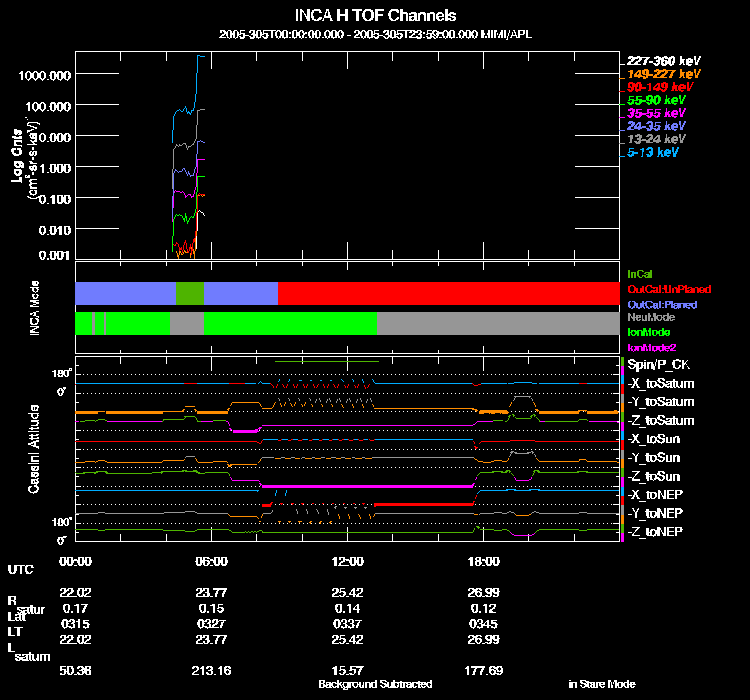The image size is (750, 700).
Task: Select the -X_toSaturn attitude label
Action: coord(661,384)
